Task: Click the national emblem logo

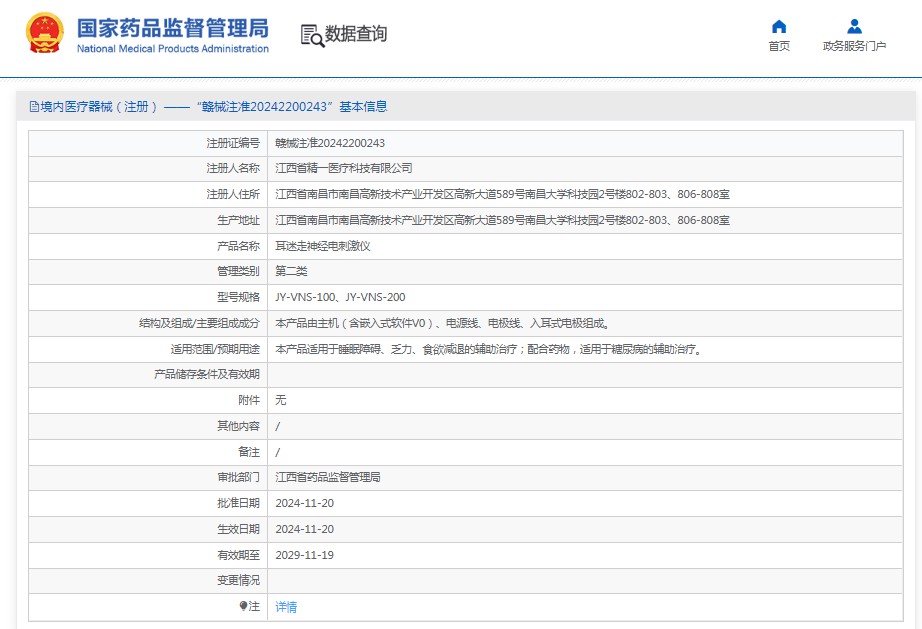Action: click(x=44, y=33)
